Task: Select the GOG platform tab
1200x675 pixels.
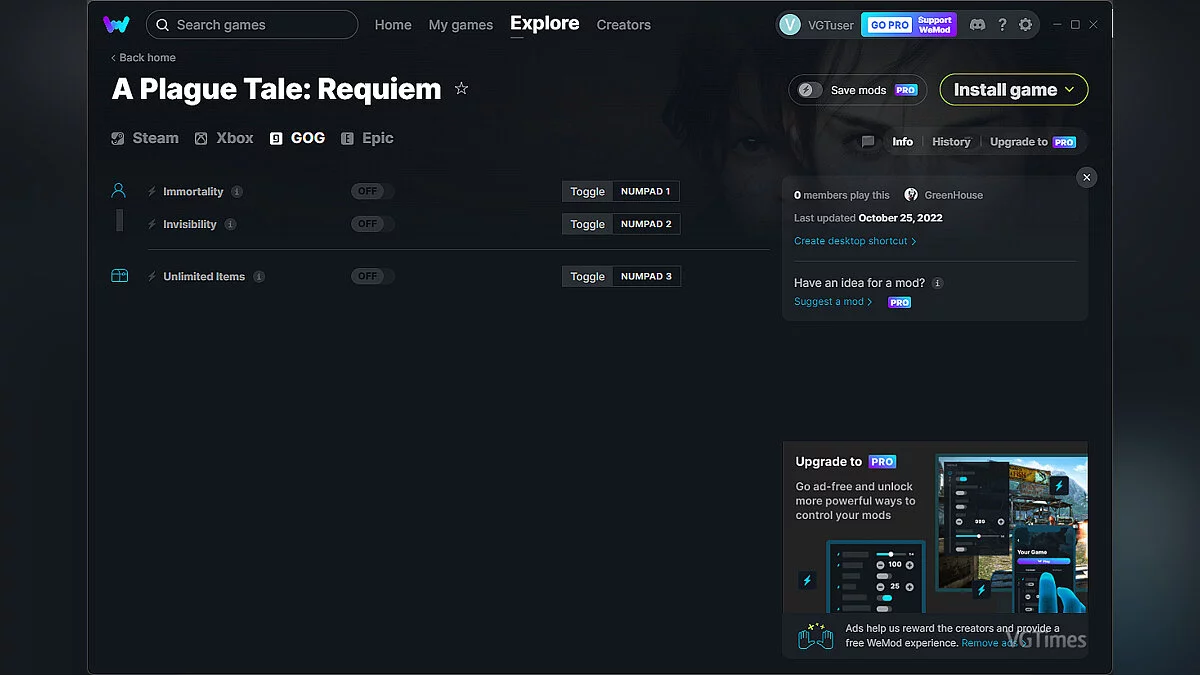Action: click(297, 138)
